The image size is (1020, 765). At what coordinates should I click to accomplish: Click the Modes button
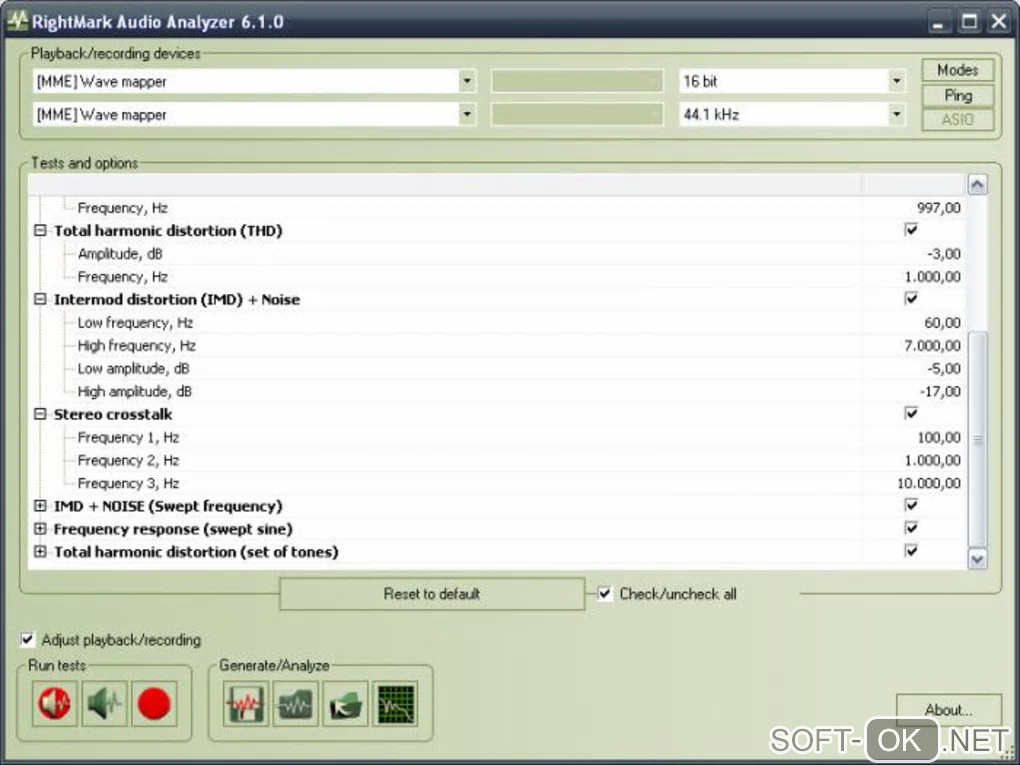click(958, 70)
